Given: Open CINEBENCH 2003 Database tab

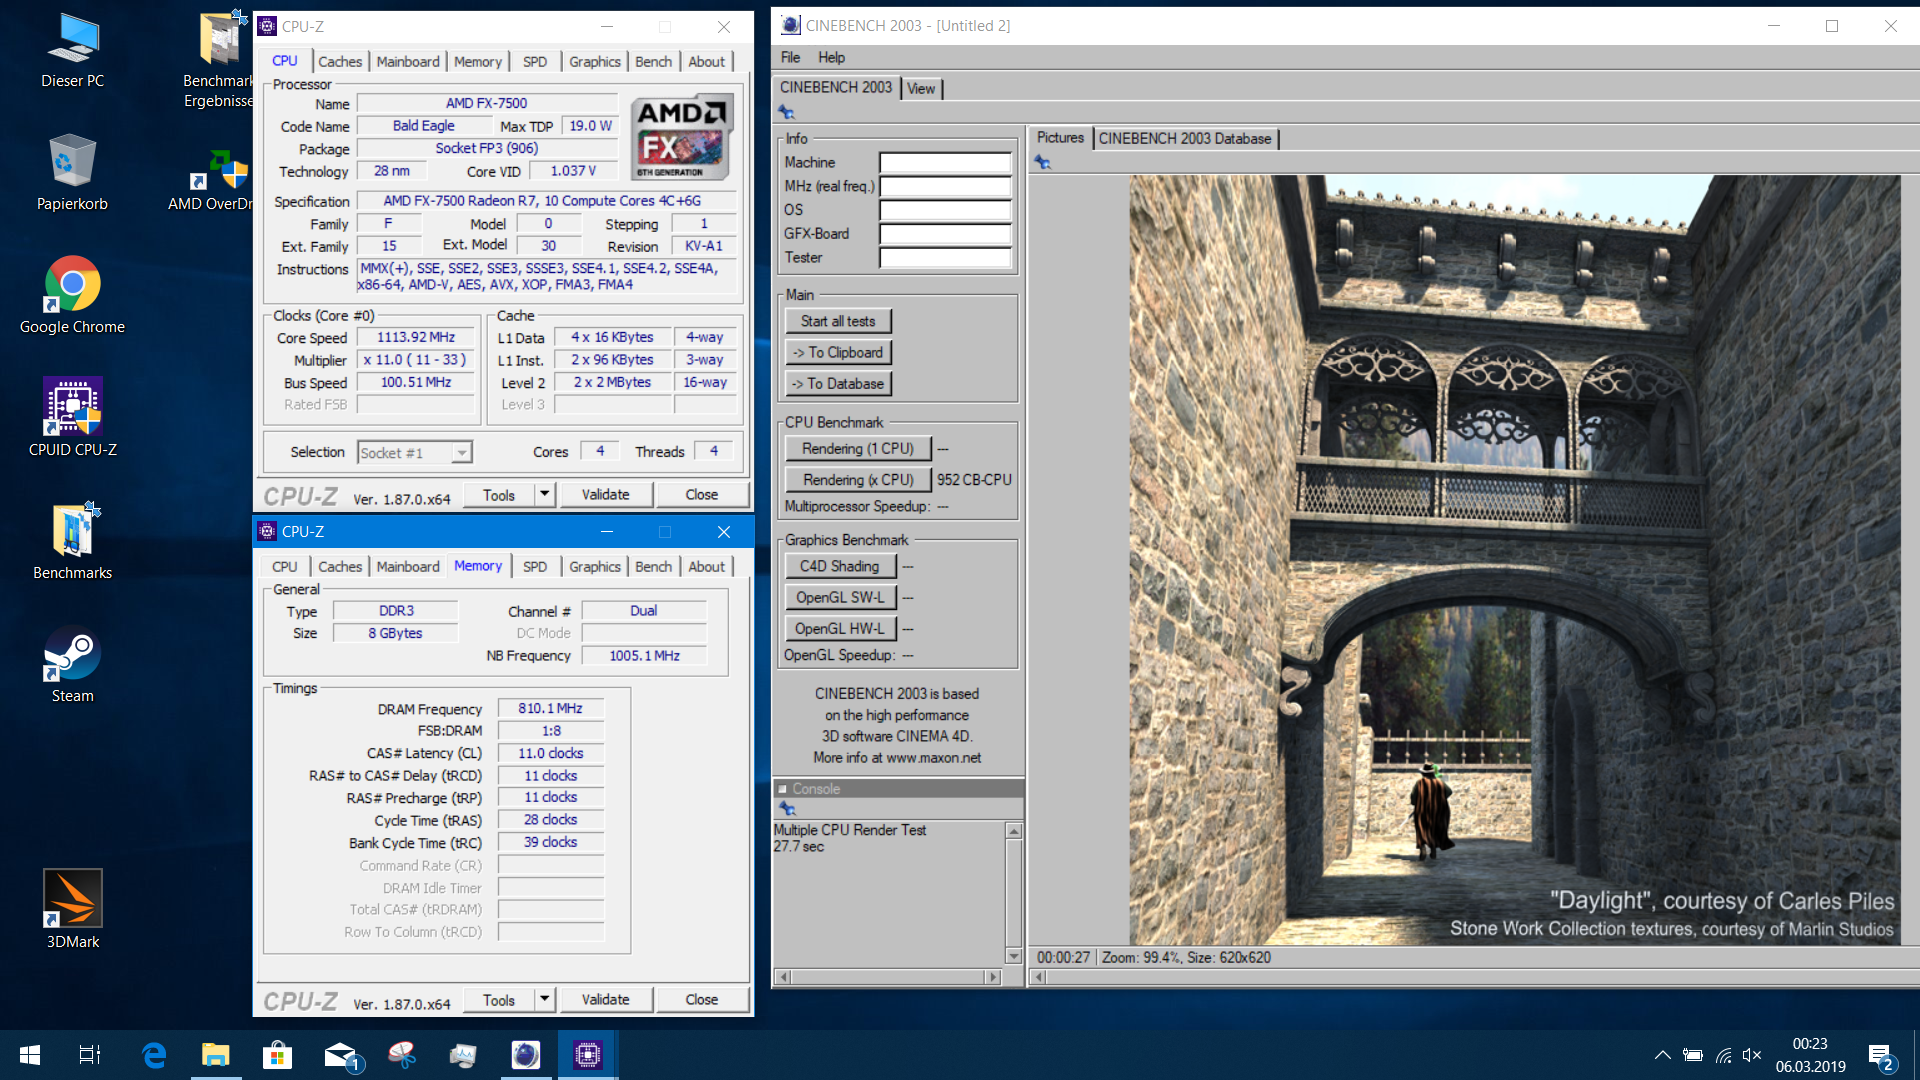Looking at the screenshot, I should tap(1185, 138).
